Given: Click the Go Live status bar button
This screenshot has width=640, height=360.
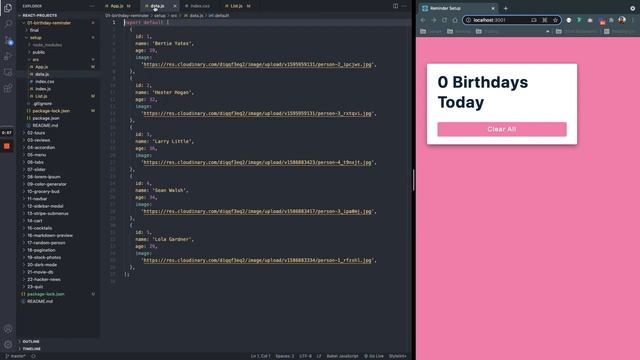Looking at the screenshot, I should [373, 356].
